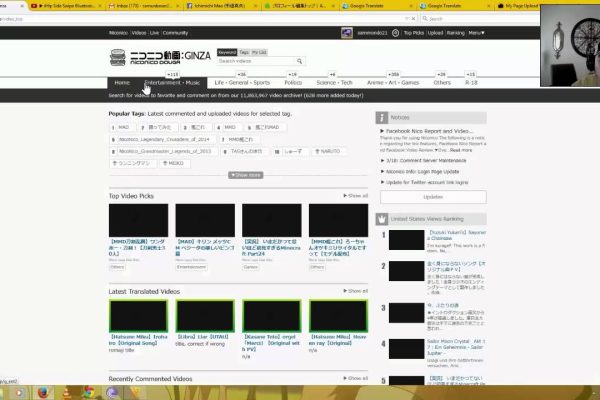
Task: Open Google Chrome from the taskbar
Action: [89, 392]
